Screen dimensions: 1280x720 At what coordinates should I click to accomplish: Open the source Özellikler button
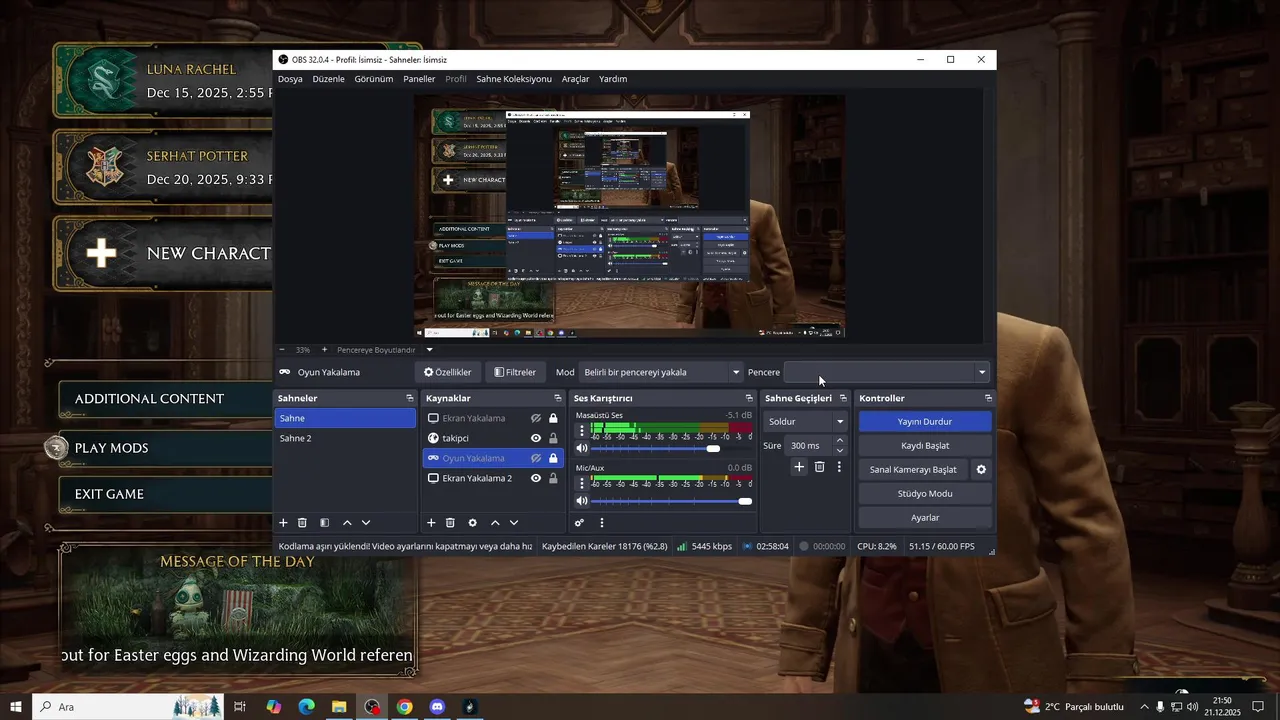tap(447, 372)
